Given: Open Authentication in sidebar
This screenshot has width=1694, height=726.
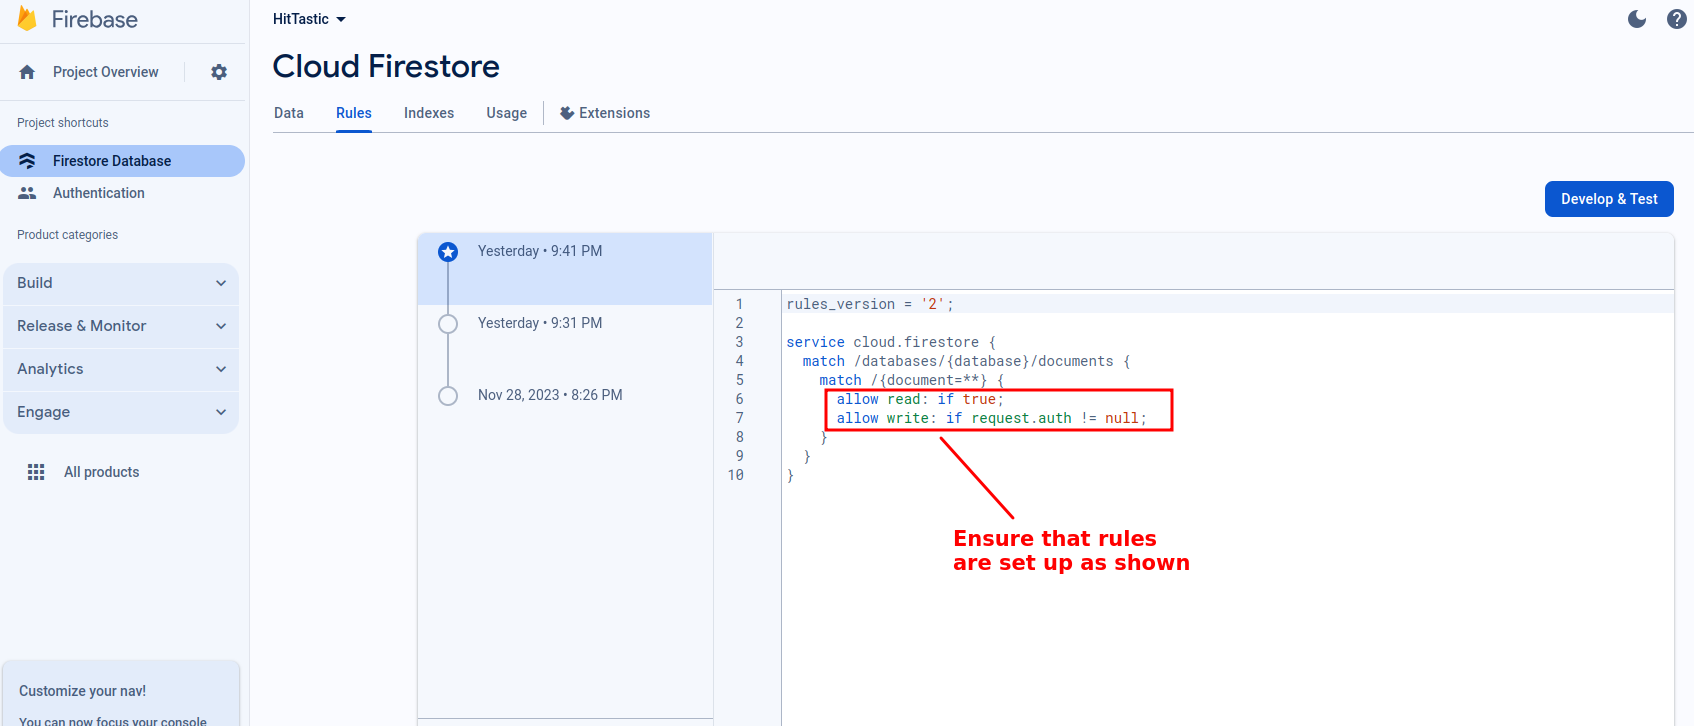Looking at the screenshot, I should point(98,193).
